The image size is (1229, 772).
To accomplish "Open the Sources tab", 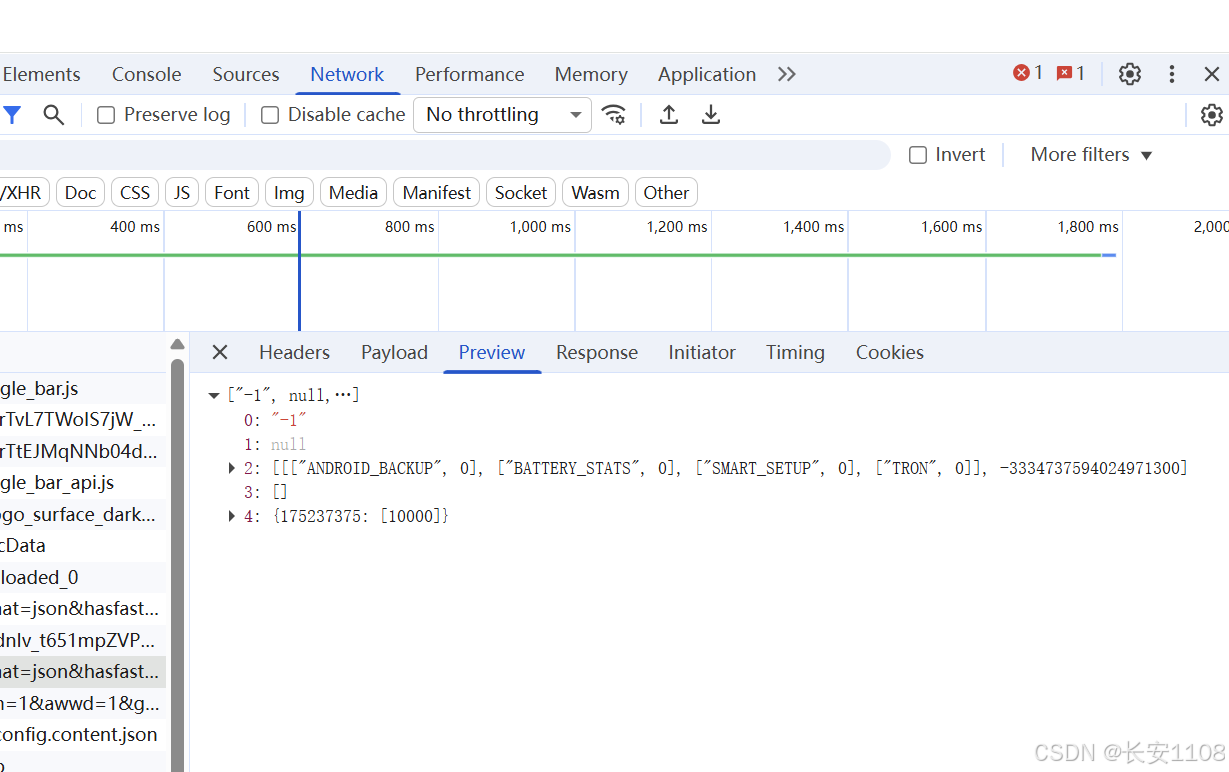I will click(x=246, y=74).
